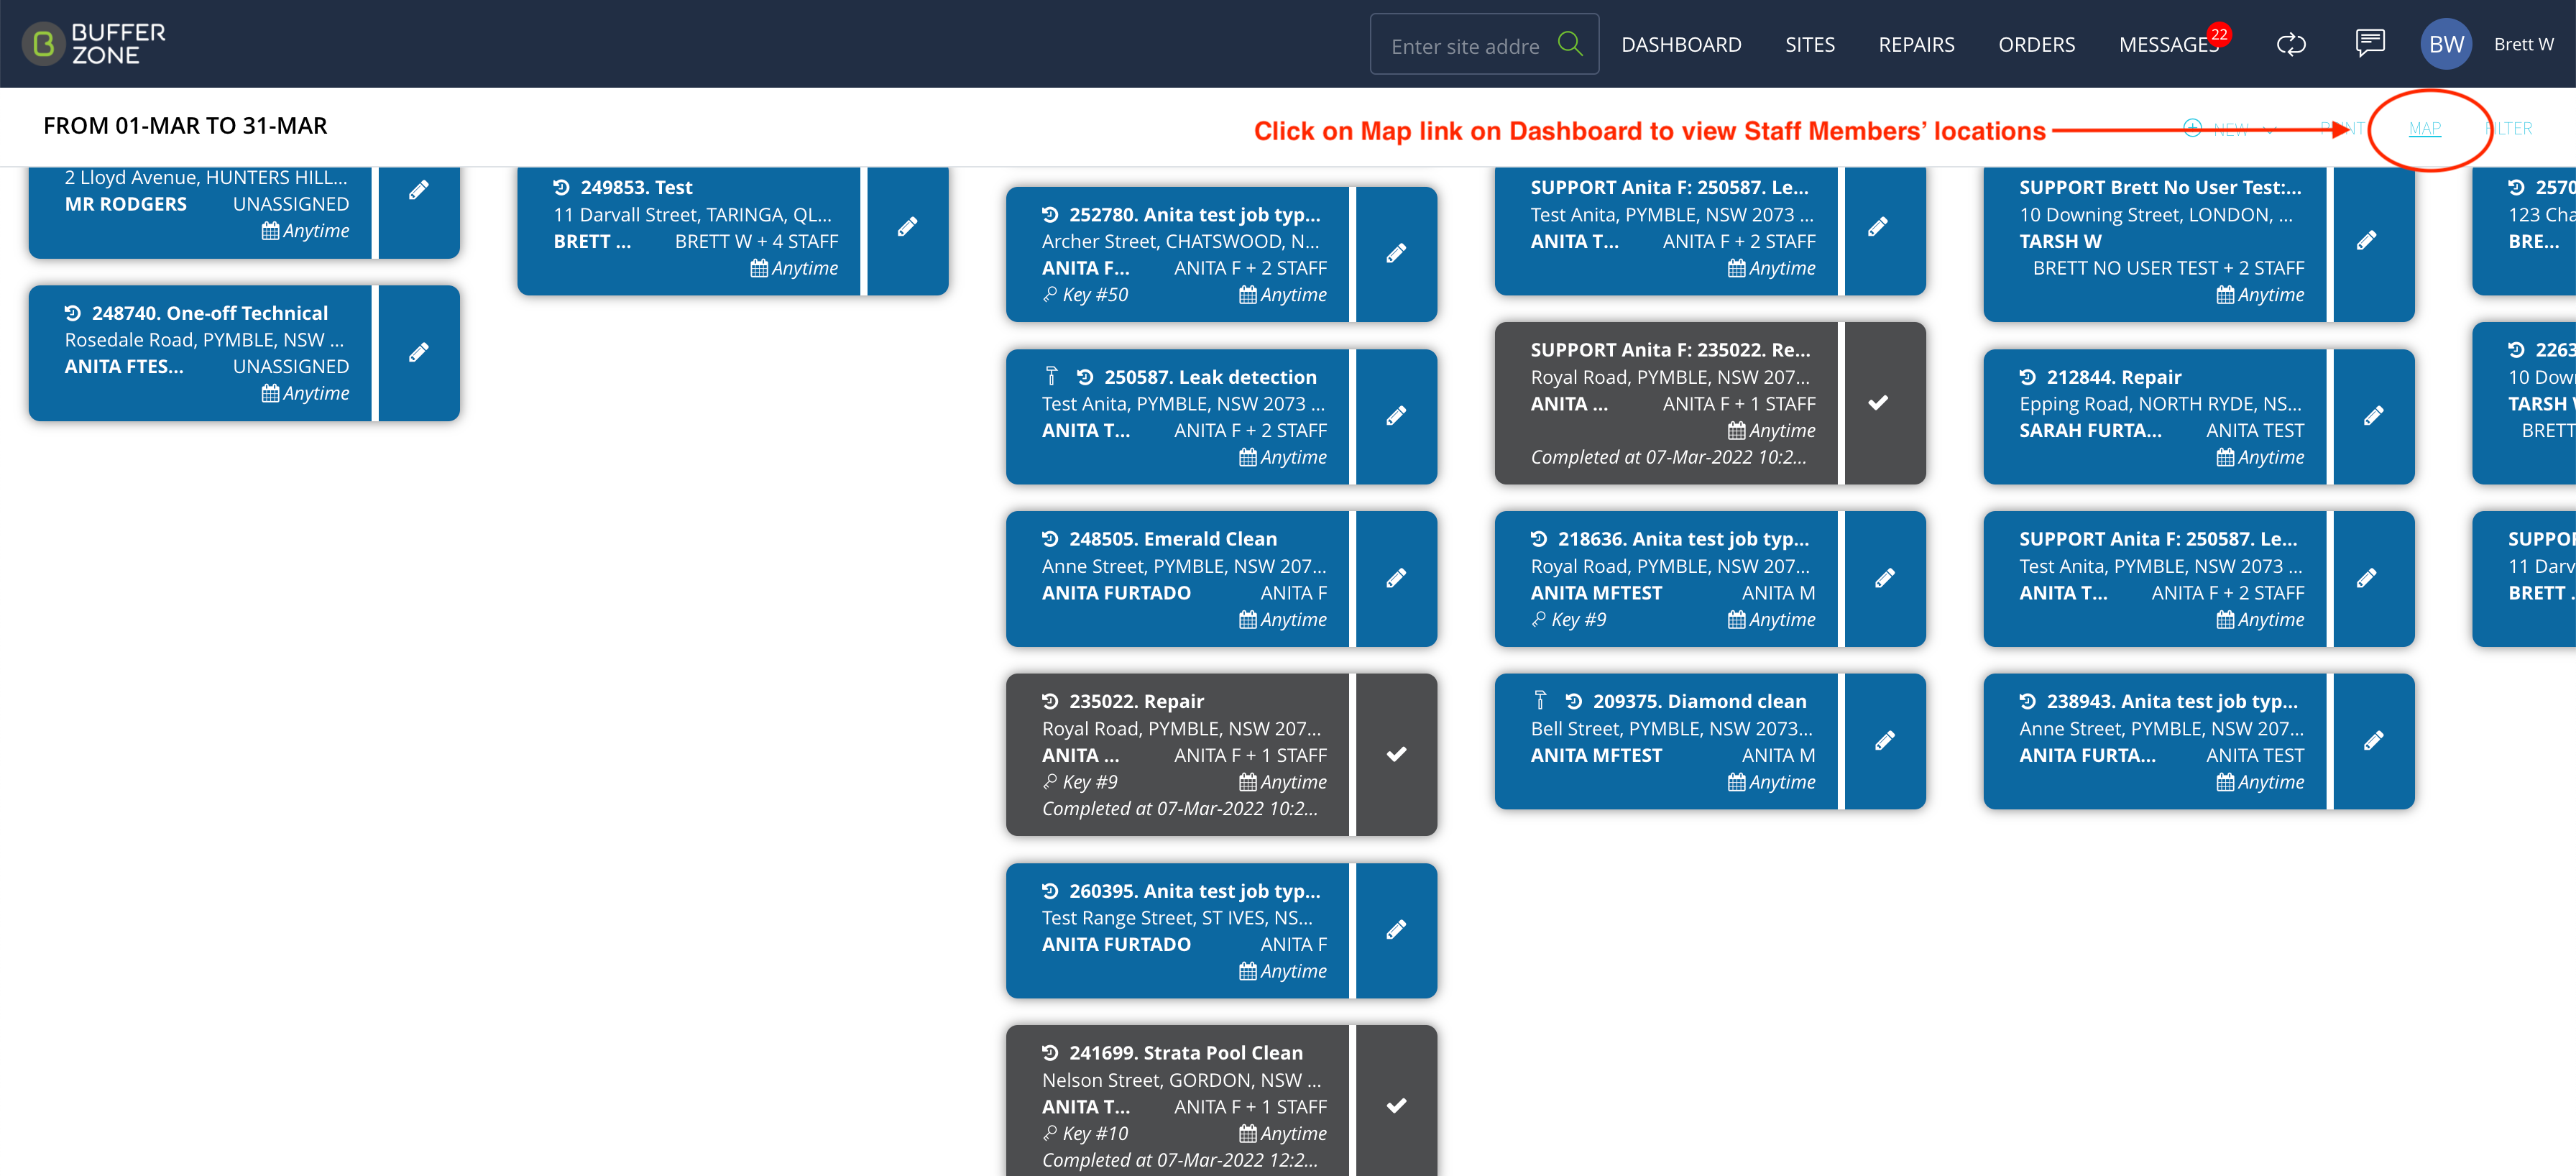The width and height of the screenshot is (2576, 1176).
Task: Select the 248505 Emerald Clean title
Action: tap(1173, 539)
